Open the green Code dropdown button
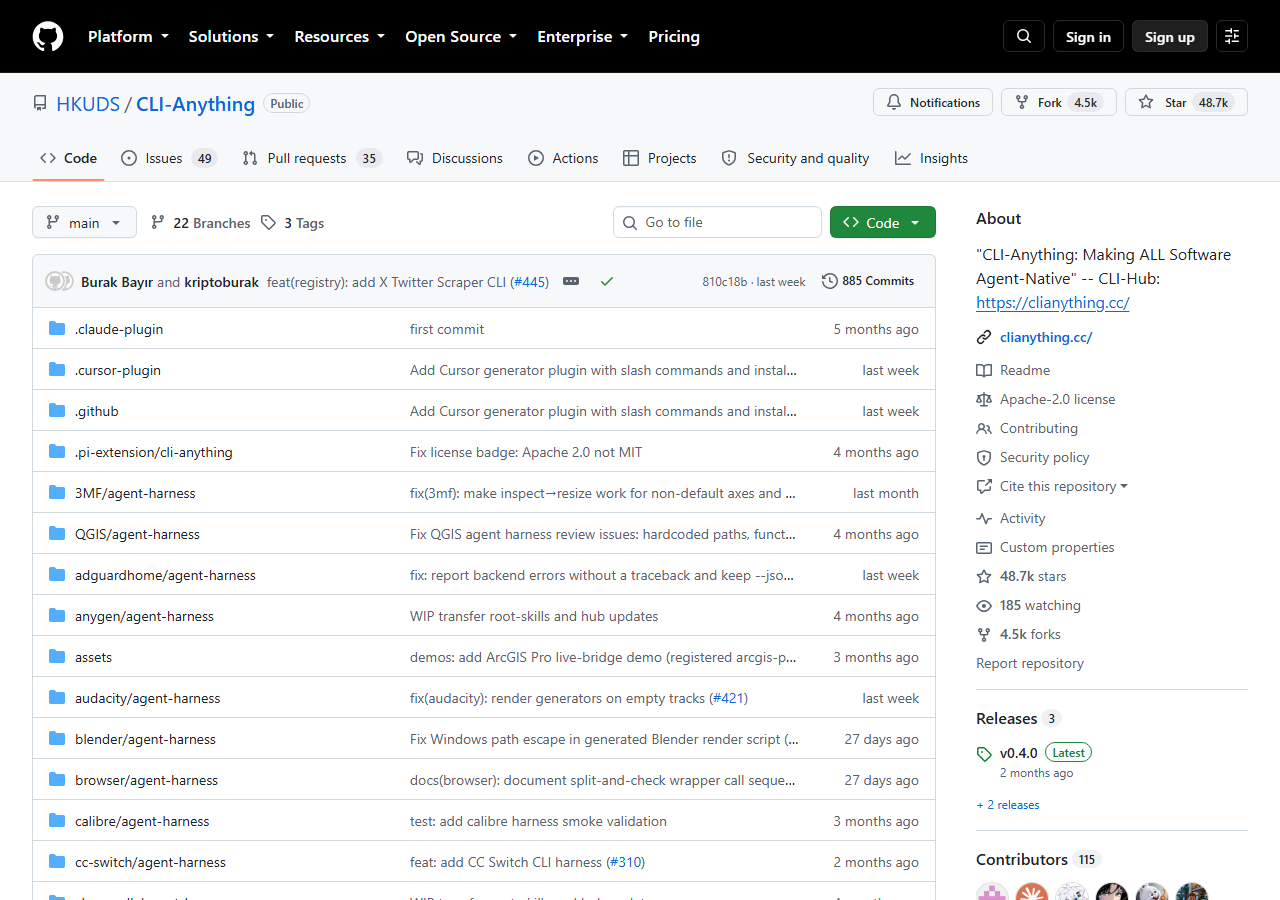The width and height of the screenshot is (1280, 900). point(883,222)
